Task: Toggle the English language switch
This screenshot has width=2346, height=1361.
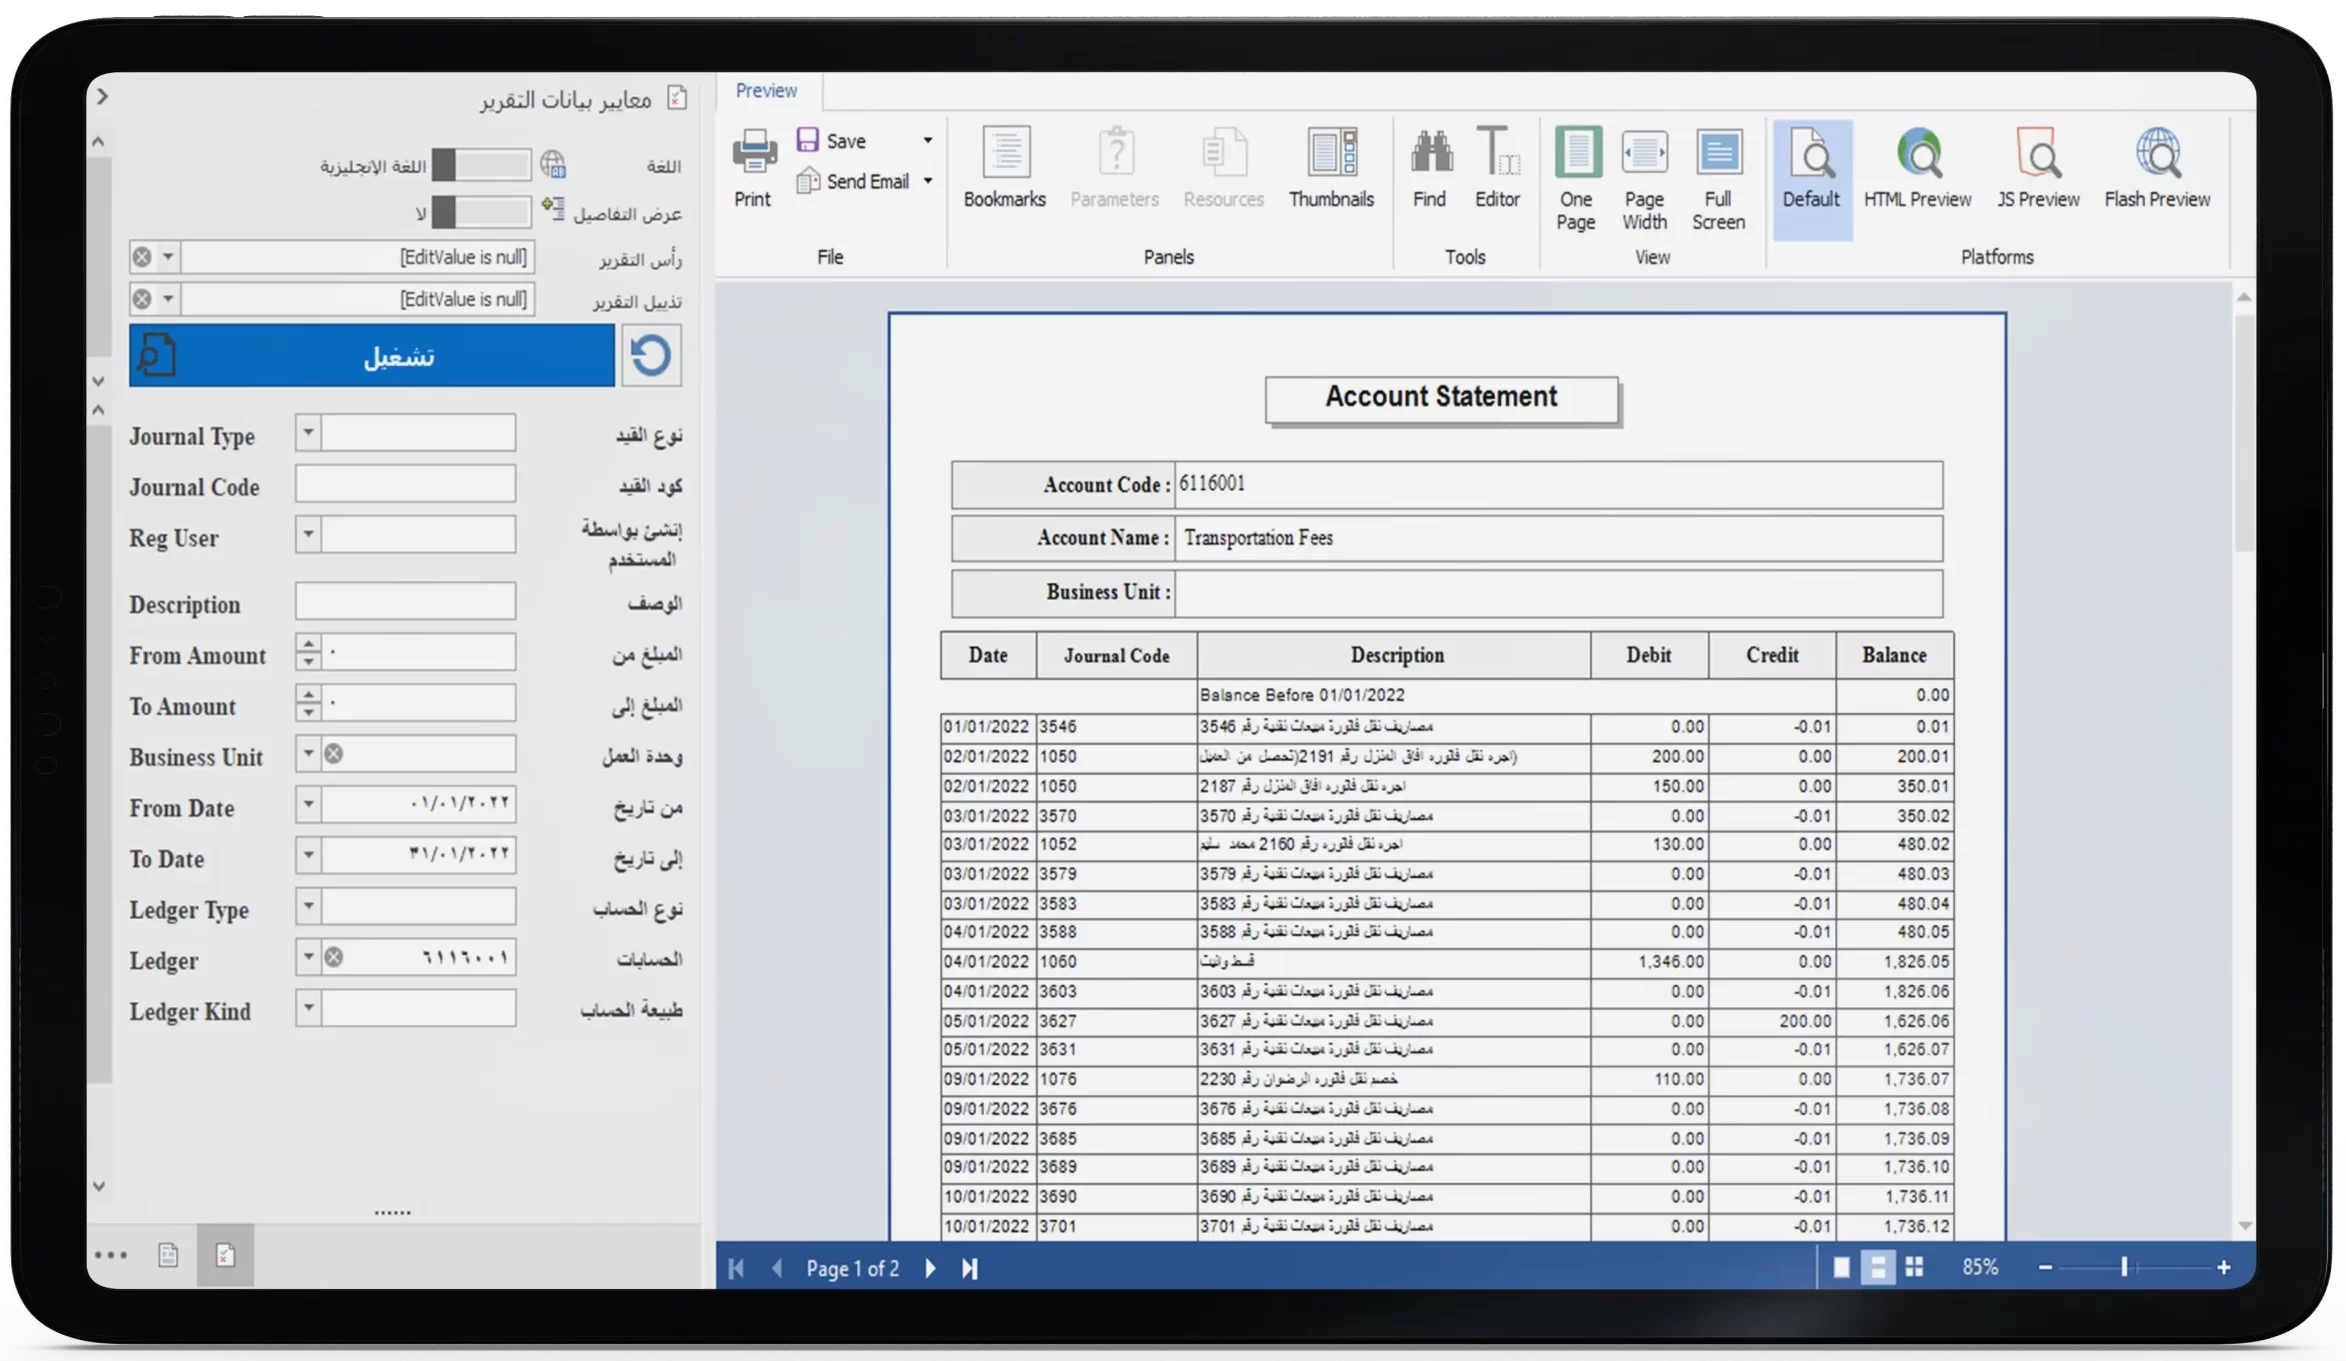Action: click(x=481, y=165)
